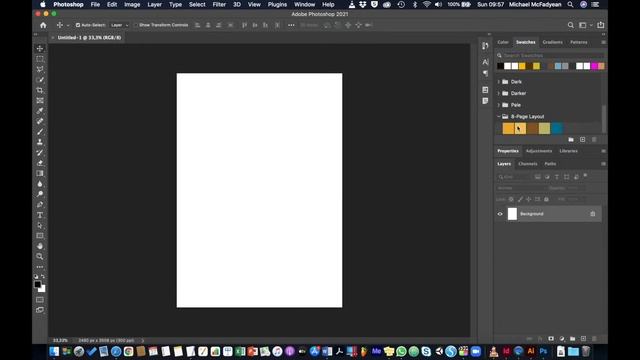
Task: Switch to the Channels tab
Action: click(527, 164)
